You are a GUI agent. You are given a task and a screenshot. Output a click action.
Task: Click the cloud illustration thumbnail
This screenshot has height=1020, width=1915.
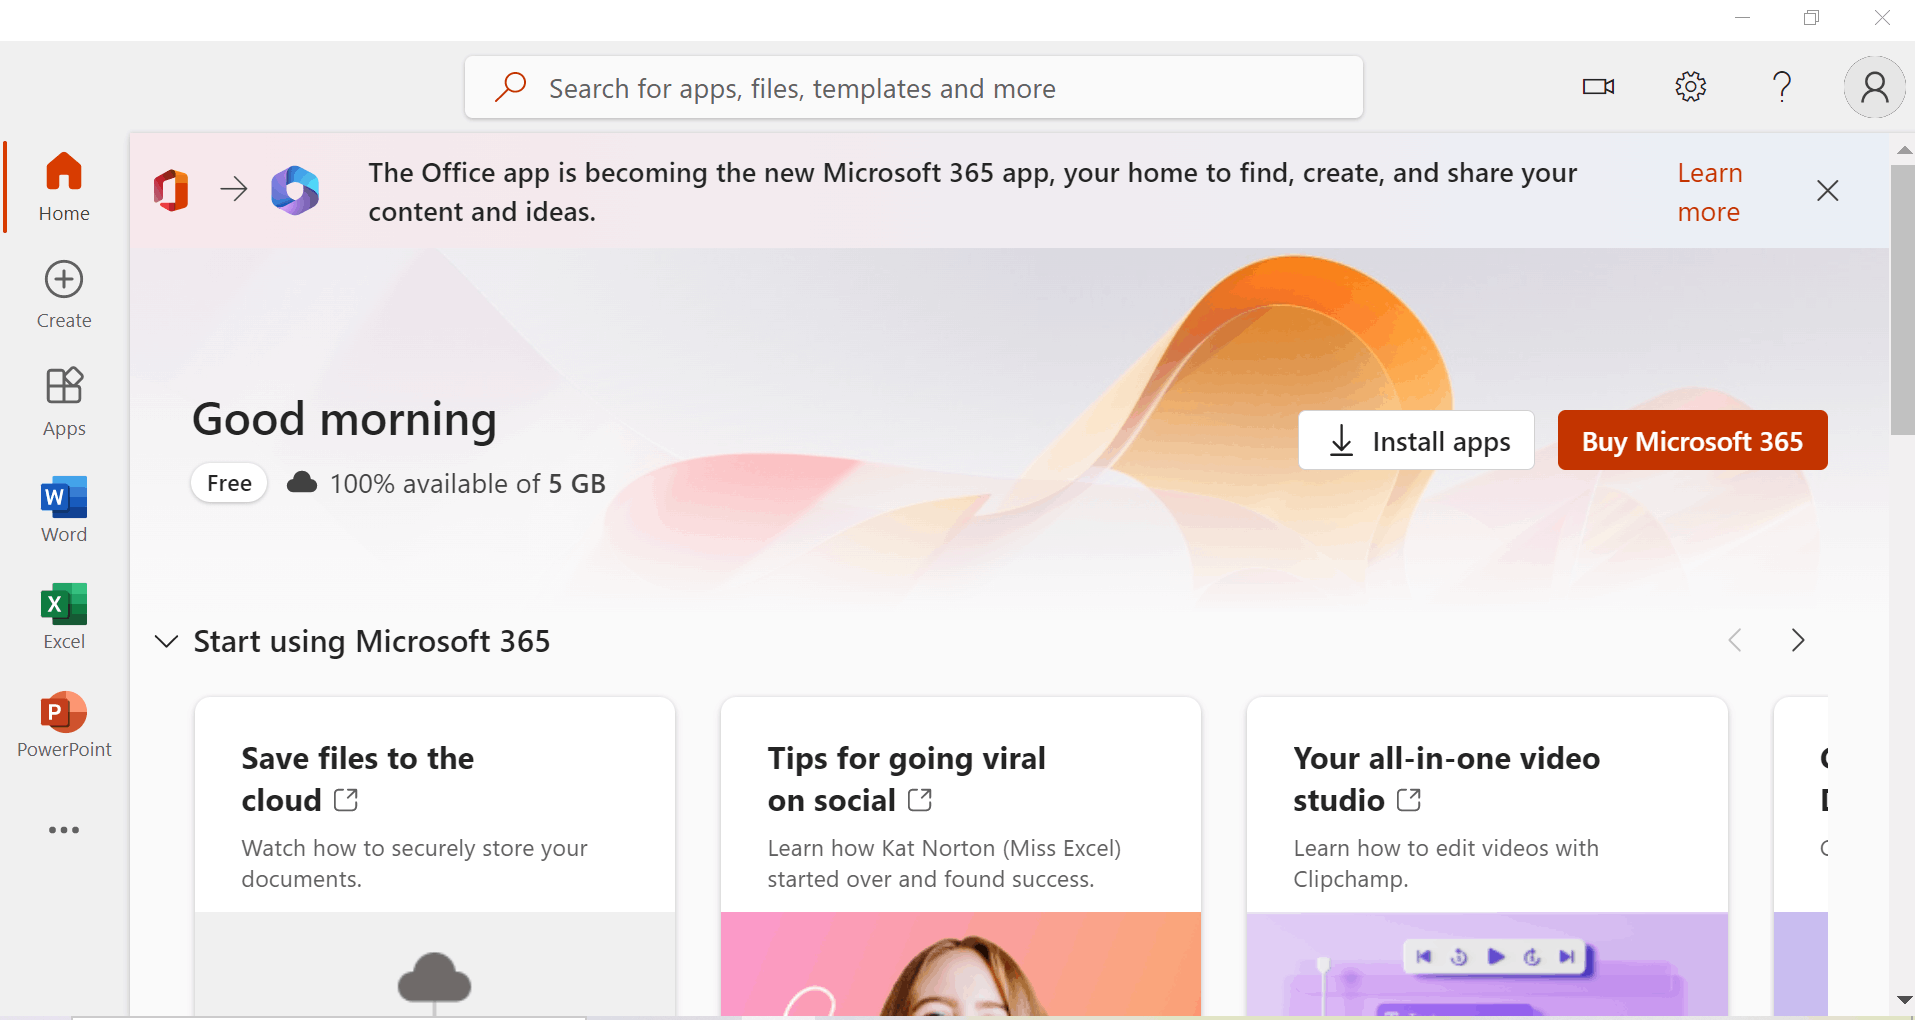coord(435,964)
